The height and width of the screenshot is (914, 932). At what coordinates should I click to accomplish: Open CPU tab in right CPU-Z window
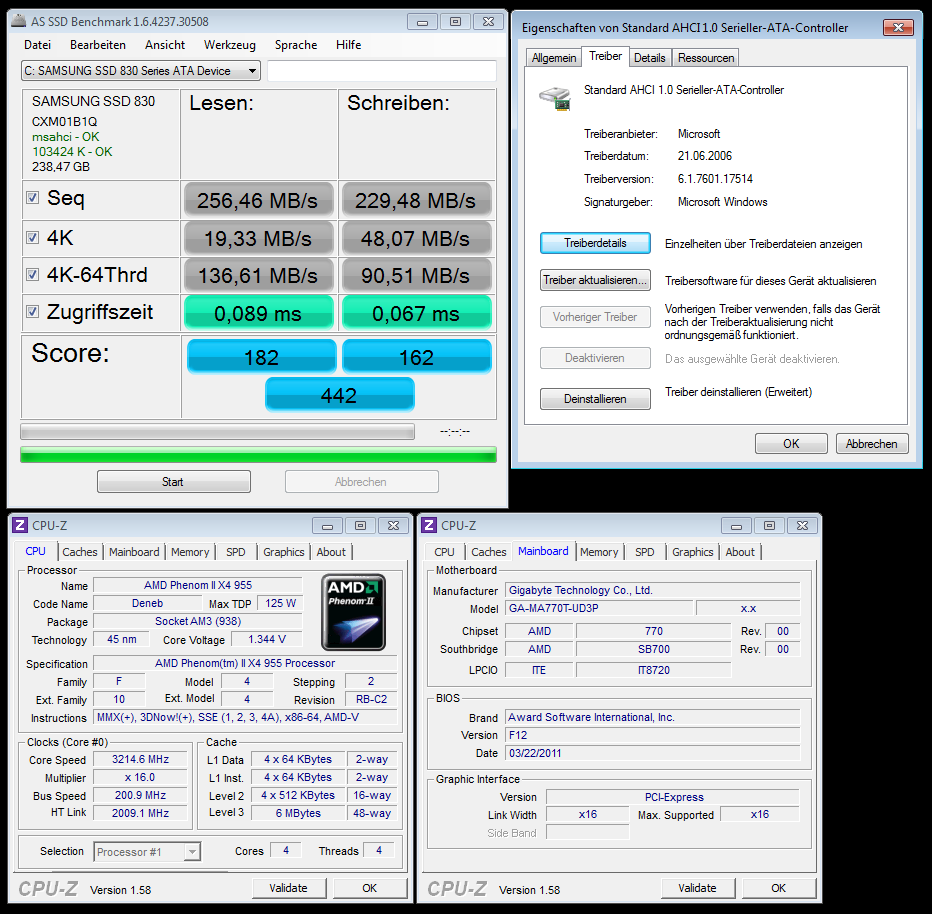coord(444,552)
